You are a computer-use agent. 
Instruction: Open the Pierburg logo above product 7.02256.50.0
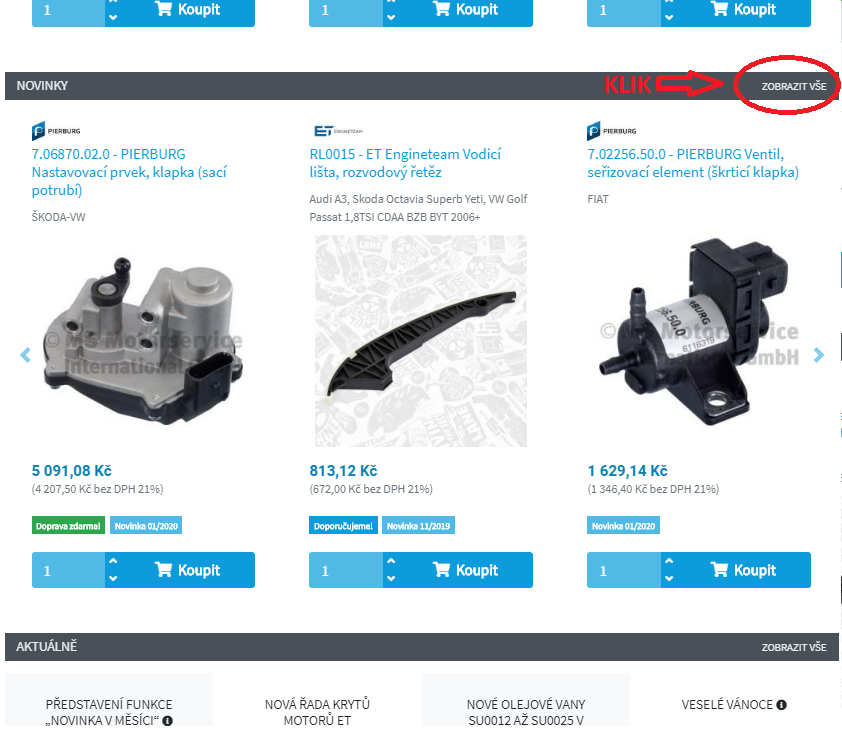tap(612, 131)
